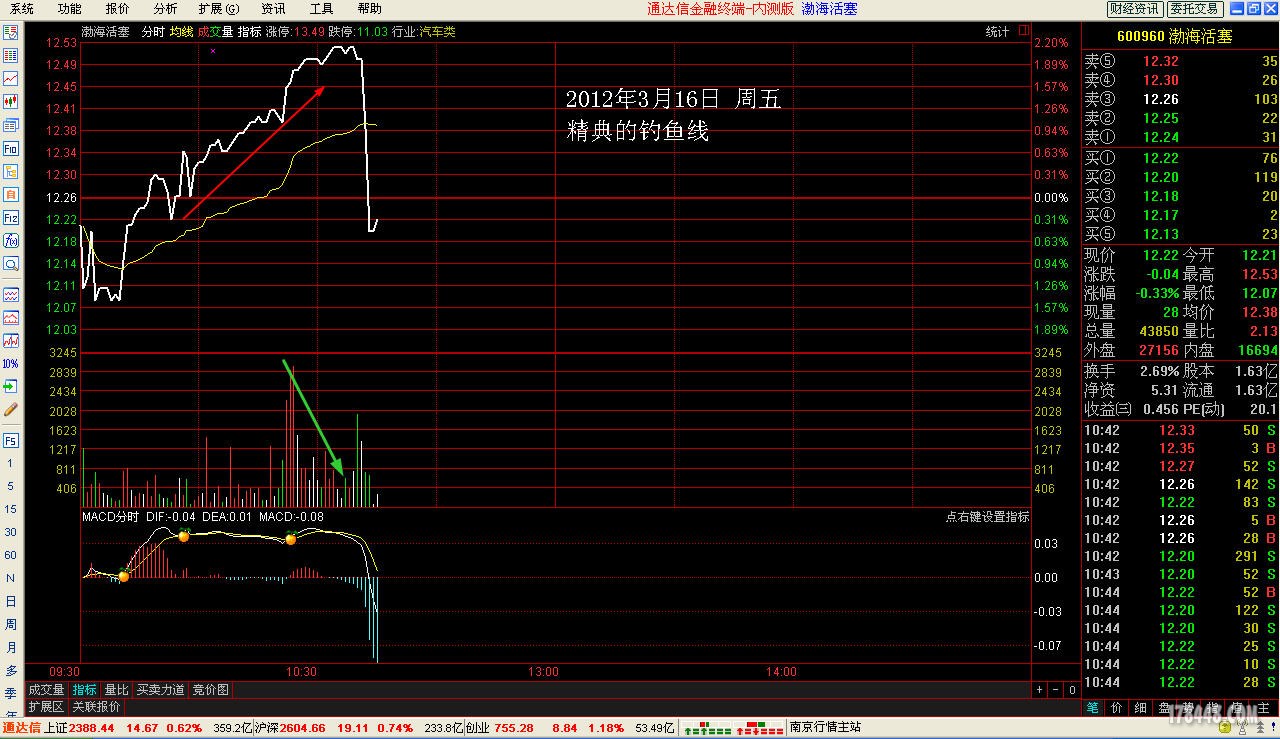Open the 功能 menu

click(x=69, y=9)
